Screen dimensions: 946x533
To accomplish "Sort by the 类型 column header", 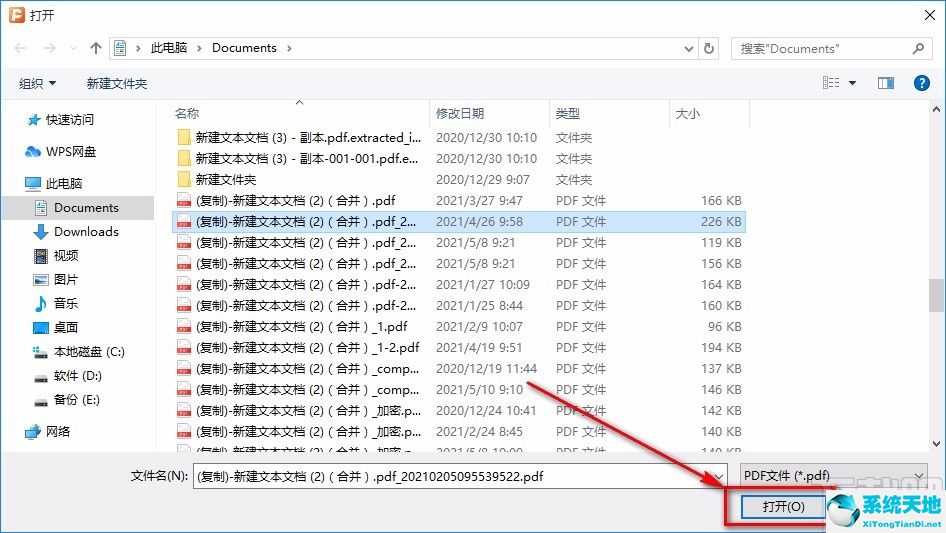I will point(568,113).
